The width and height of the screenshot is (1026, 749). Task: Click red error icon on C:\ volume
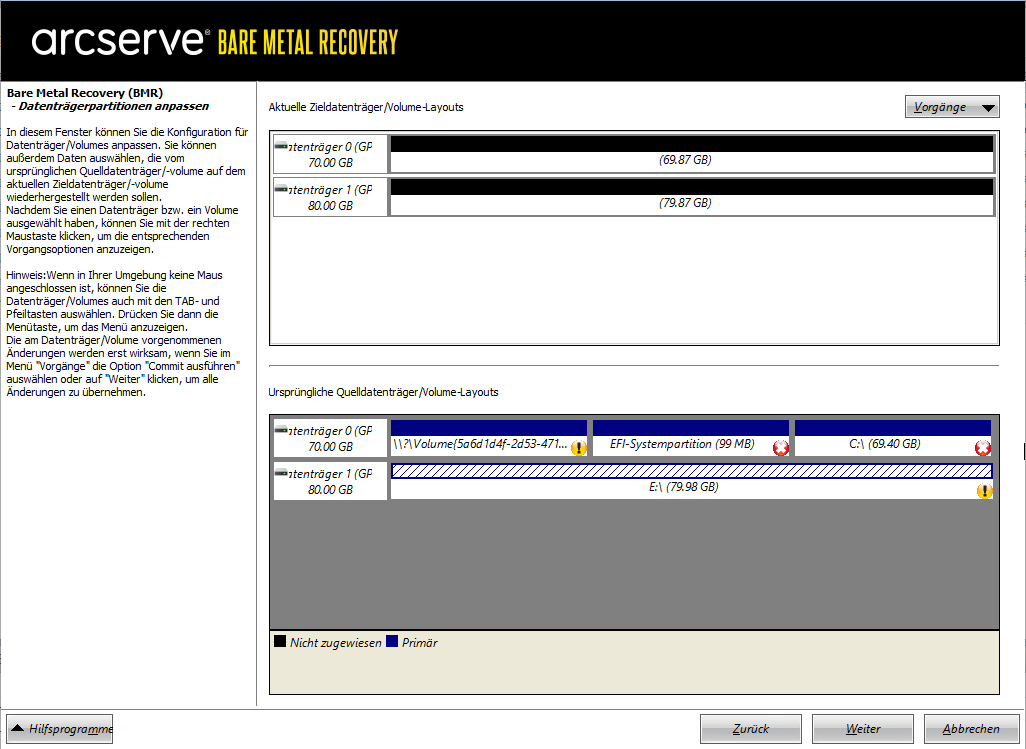coord(983,448)
